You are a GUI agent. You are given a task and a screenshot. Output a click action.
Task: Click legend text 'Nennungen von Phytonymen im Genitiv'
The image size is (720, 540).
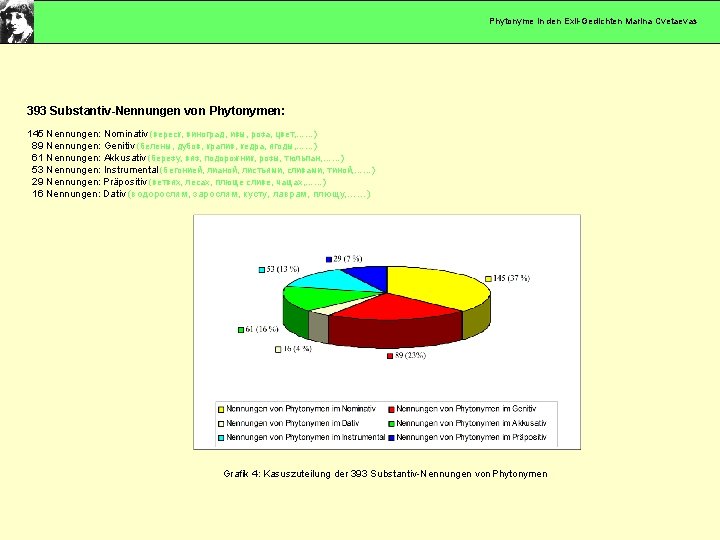[466, 409]
